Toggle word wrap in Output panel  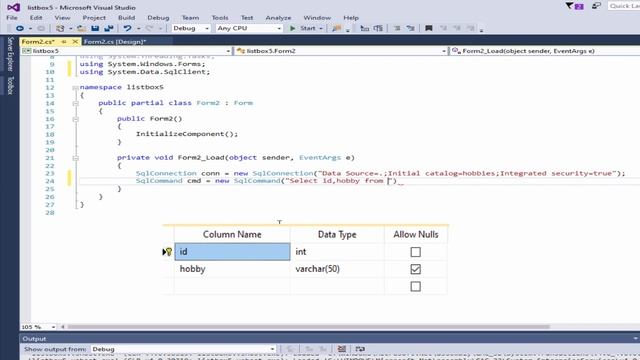[360, 349]
